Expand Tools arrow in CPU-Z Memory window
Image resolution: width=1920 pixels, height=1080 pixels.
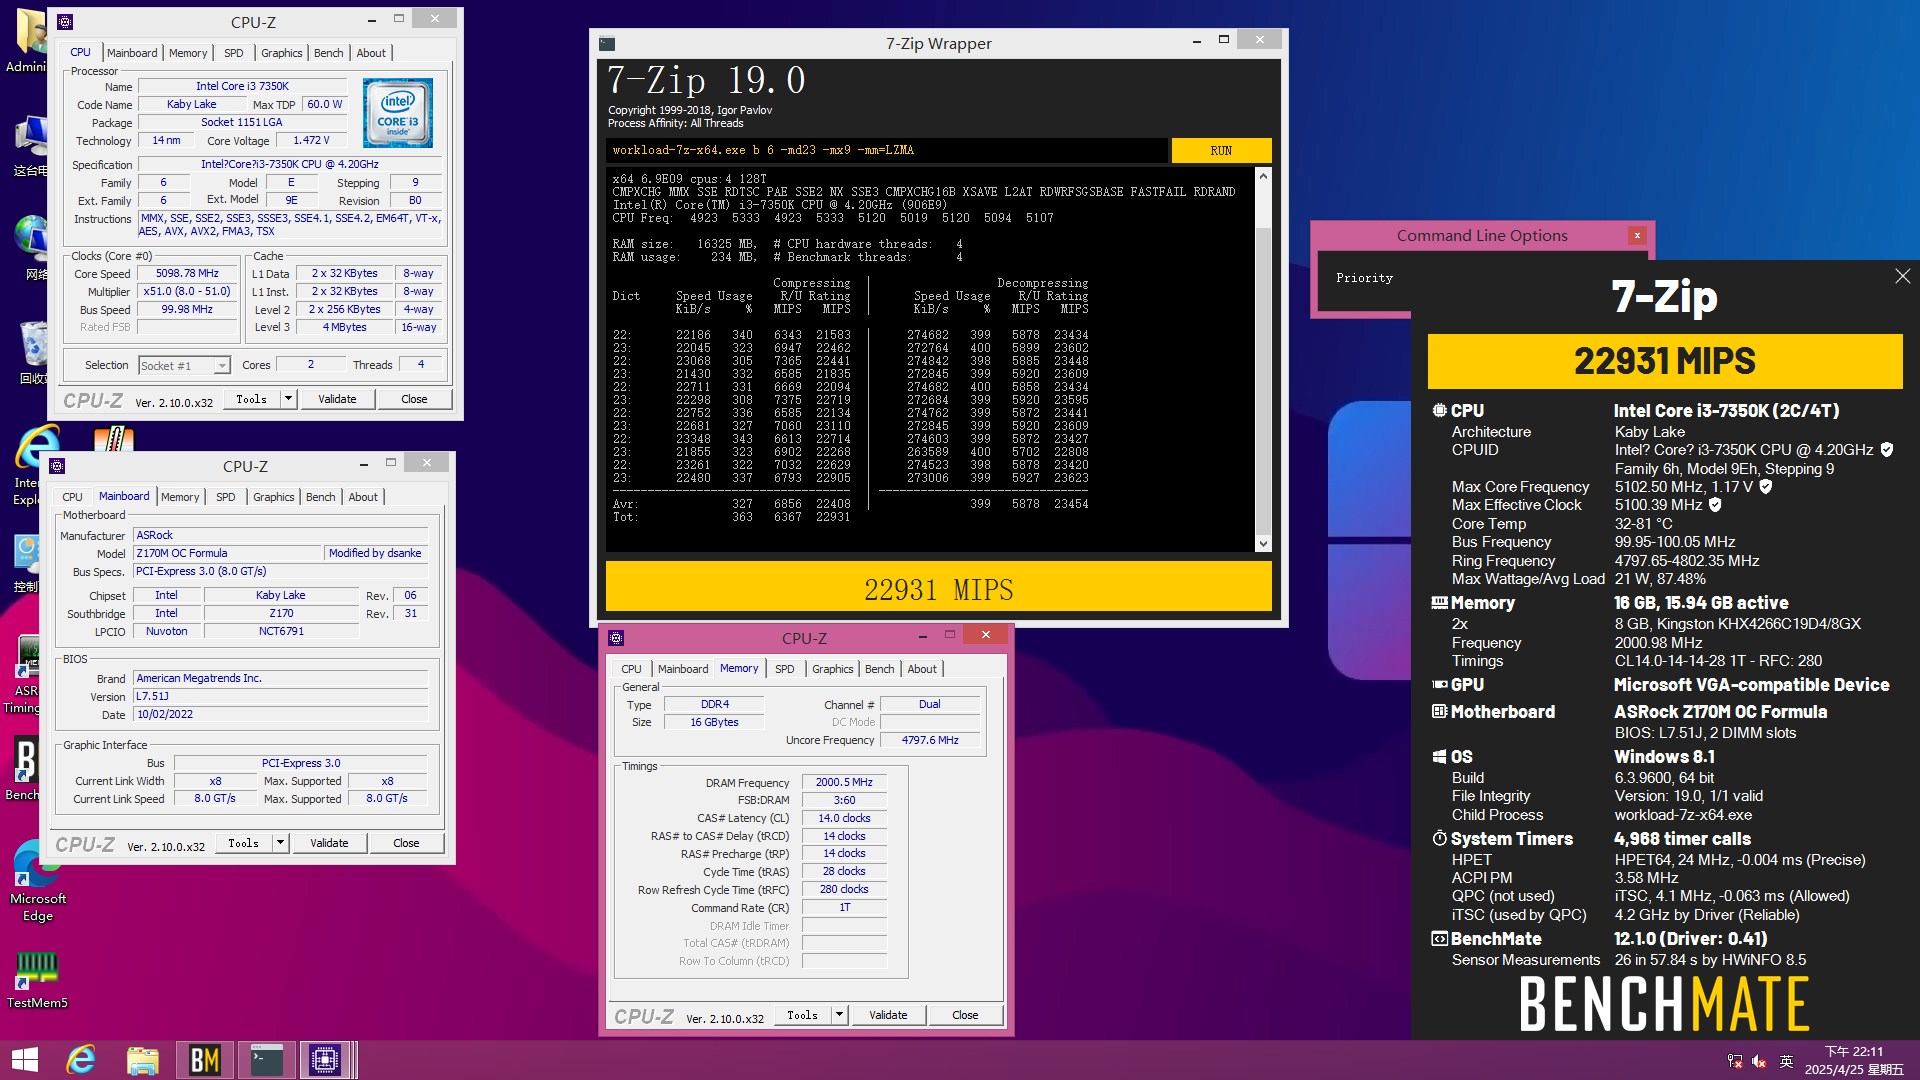point(839,1015)
